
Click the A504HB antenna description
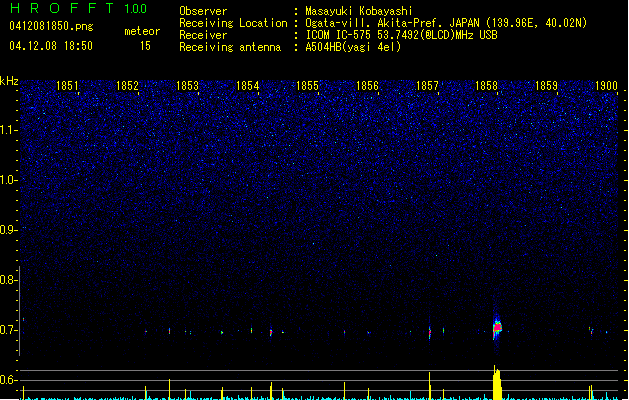point(353,47)
